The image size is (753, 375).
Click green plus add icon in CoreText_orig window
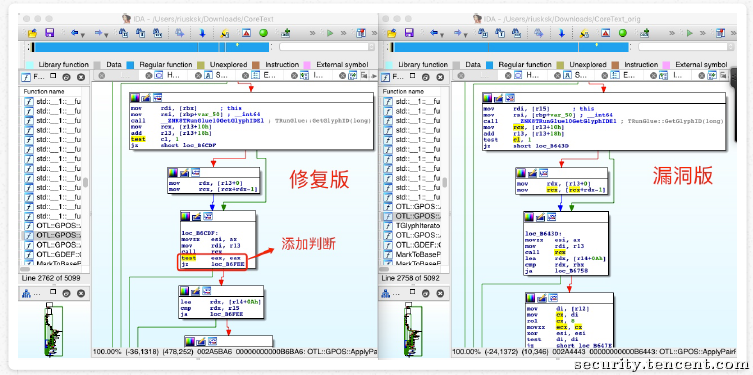[x=644, y=33]
